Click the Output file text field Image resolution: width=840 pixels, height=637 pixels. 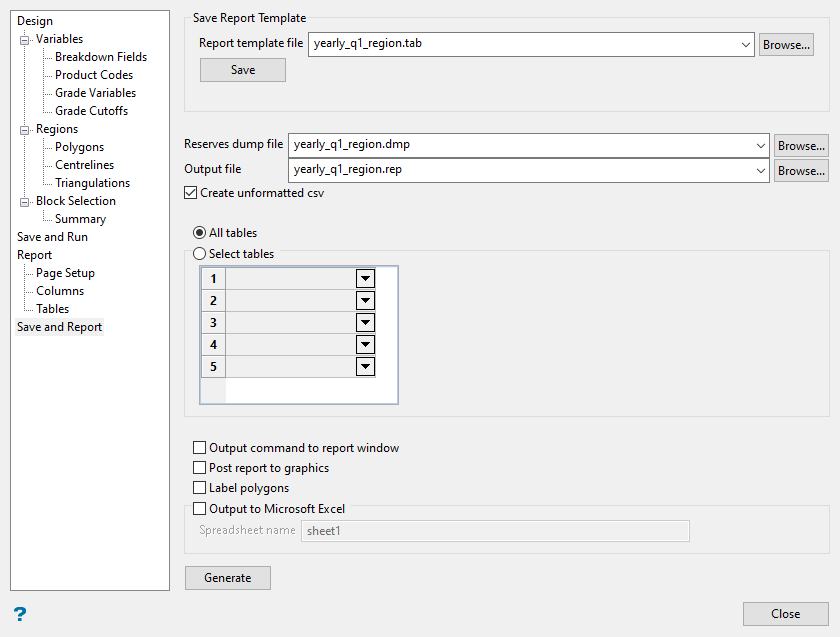(520, 170)
